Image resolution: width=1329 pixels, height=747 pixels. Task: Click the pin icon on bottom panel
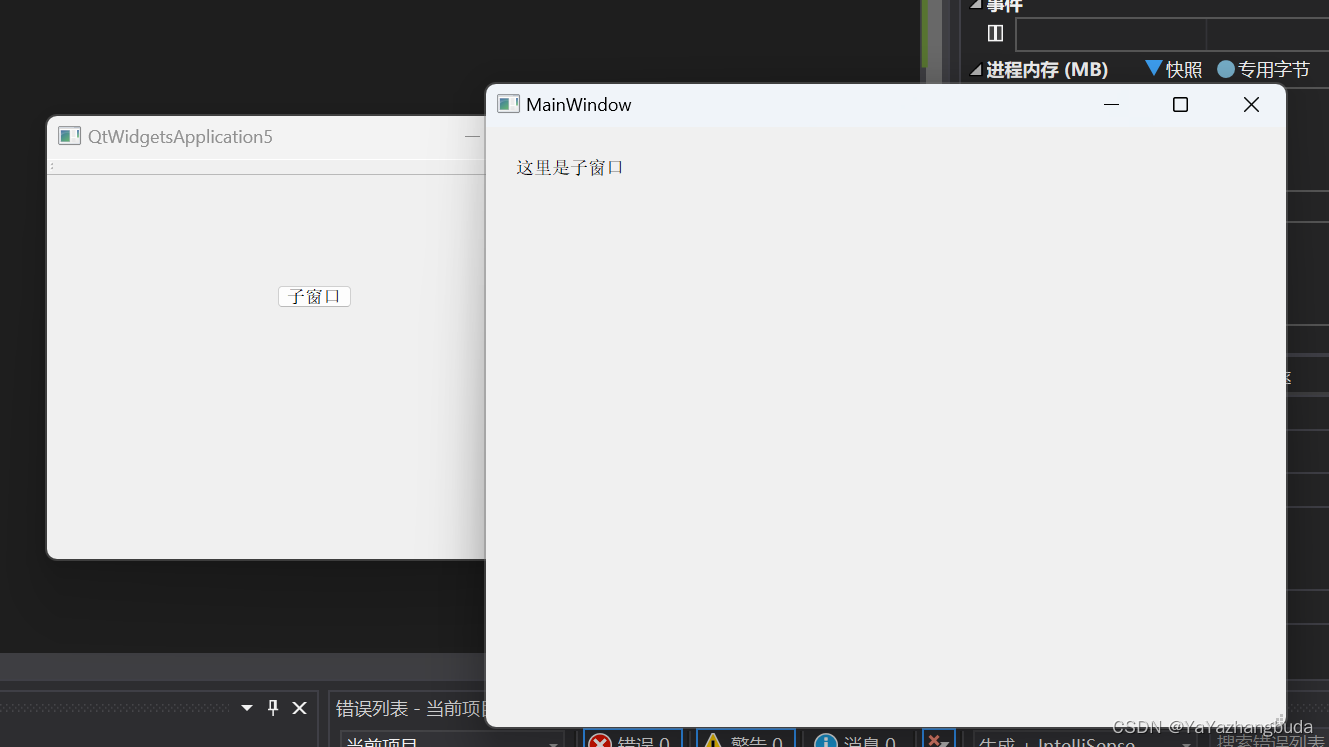point(272,708)
